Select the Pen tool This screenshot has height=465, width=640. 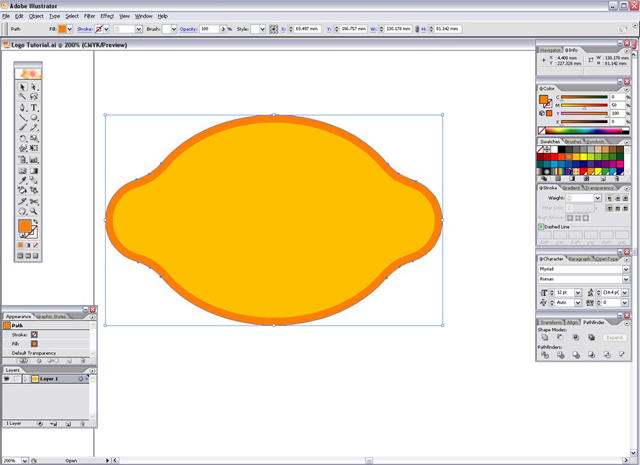22,108
